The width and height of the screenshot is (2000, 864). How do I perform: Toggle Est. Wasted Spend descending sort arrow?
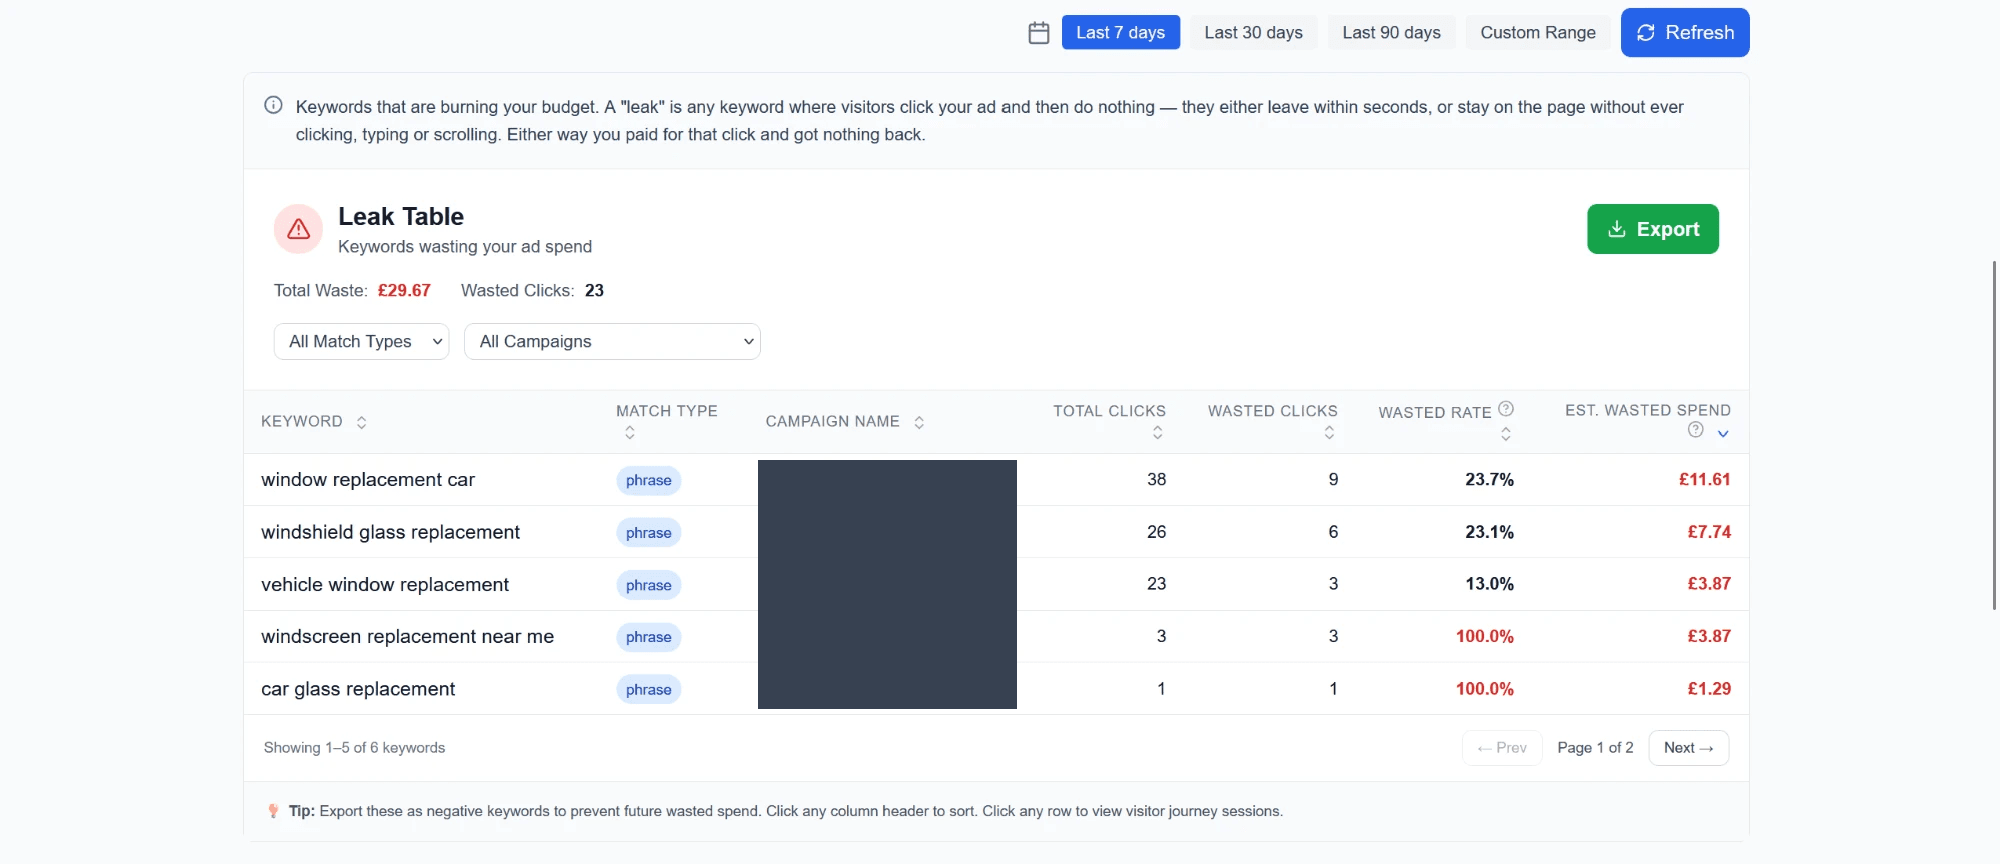[1723, 433]
